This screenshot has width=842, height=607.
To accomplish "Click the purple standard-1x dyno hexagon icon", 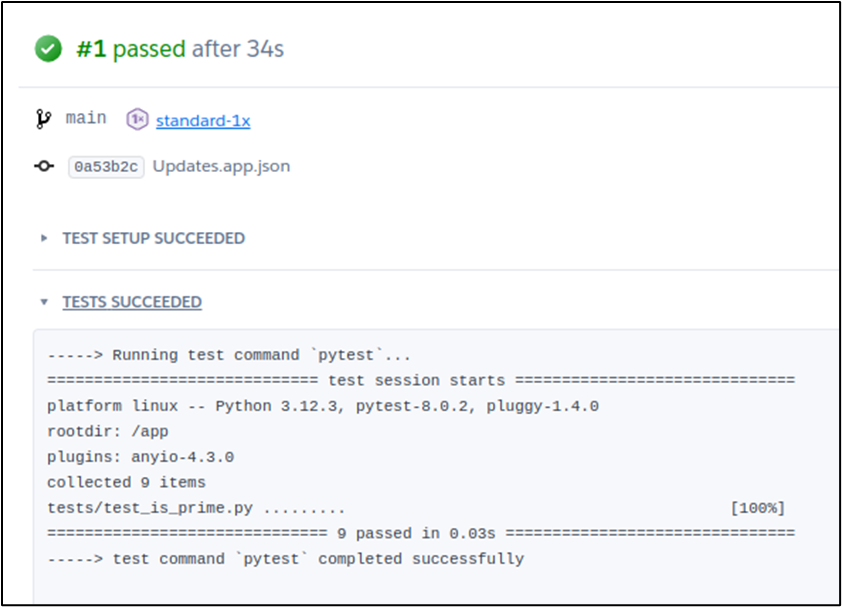I will (137, 120).
